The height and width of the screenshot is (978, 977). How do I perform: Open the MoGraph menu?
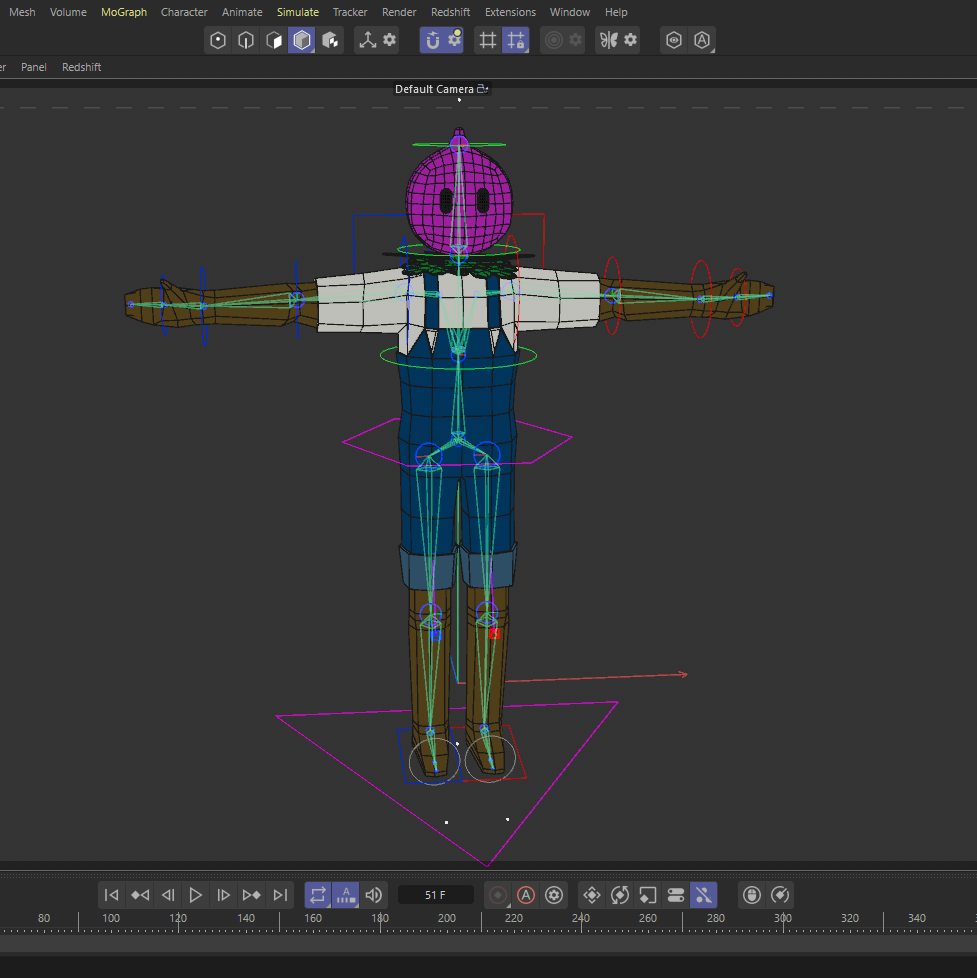[x=124, y=12]
